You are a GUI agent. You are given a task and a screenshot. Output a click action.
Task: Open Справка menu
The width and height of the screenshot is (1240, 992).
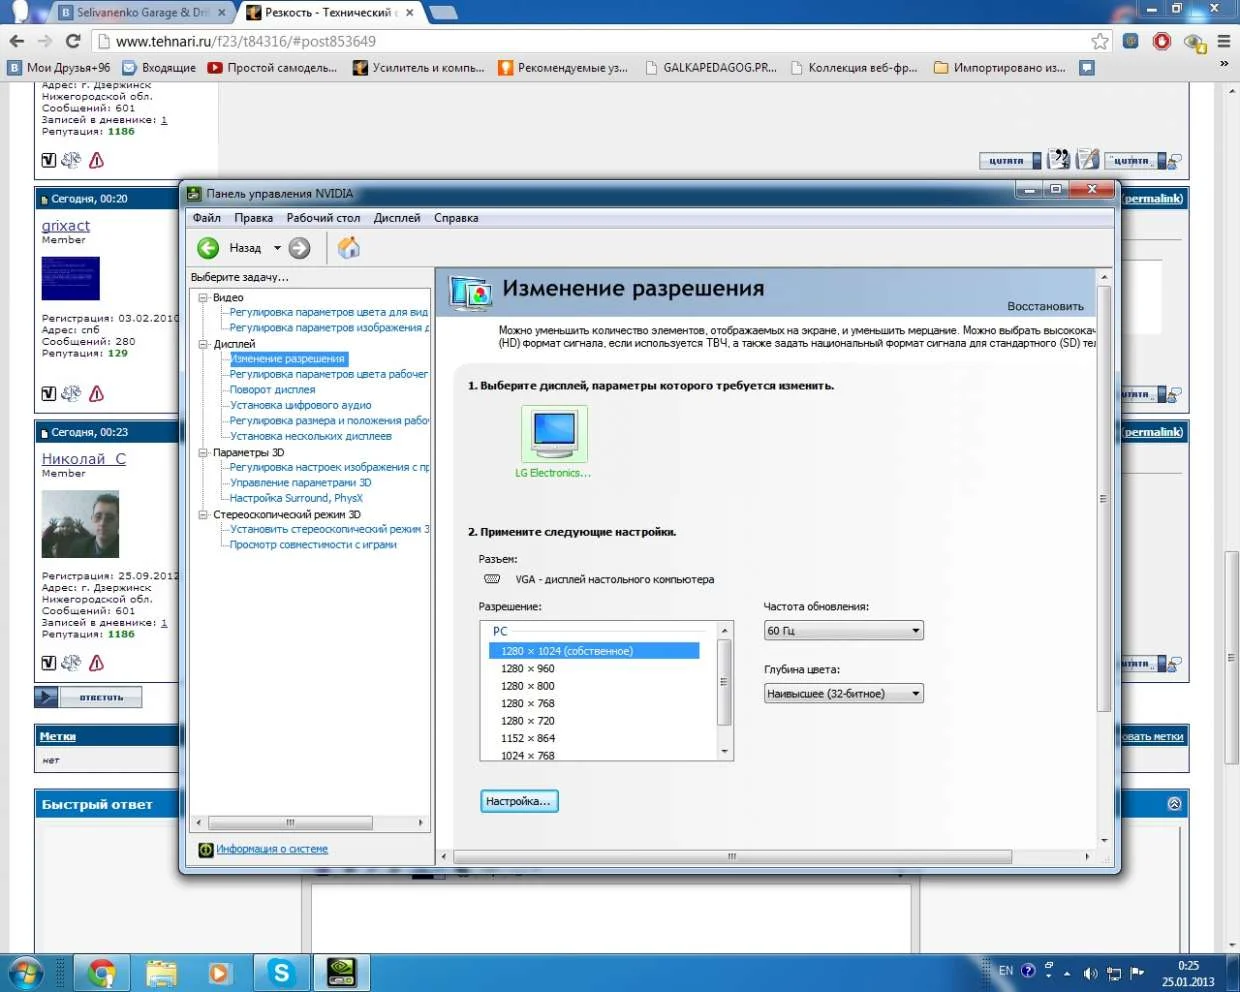[x=456, y=218]
